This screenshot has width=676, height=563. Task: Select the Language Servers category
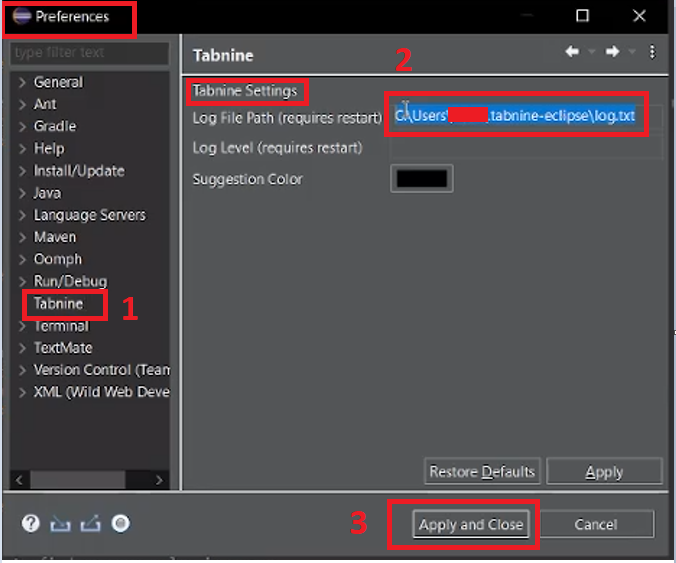coord(90,215)
